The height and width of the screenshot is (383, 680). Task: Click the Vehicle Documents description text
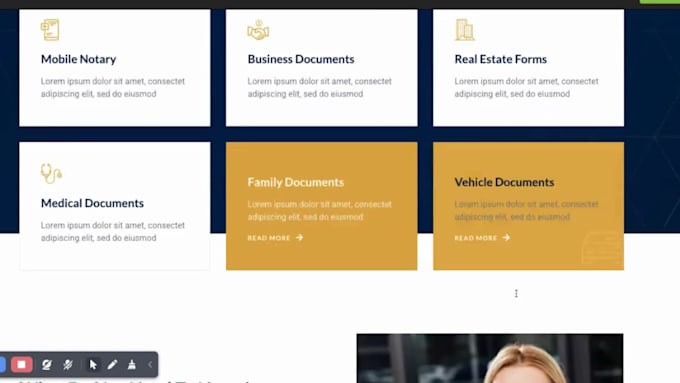tap(526, 210)
